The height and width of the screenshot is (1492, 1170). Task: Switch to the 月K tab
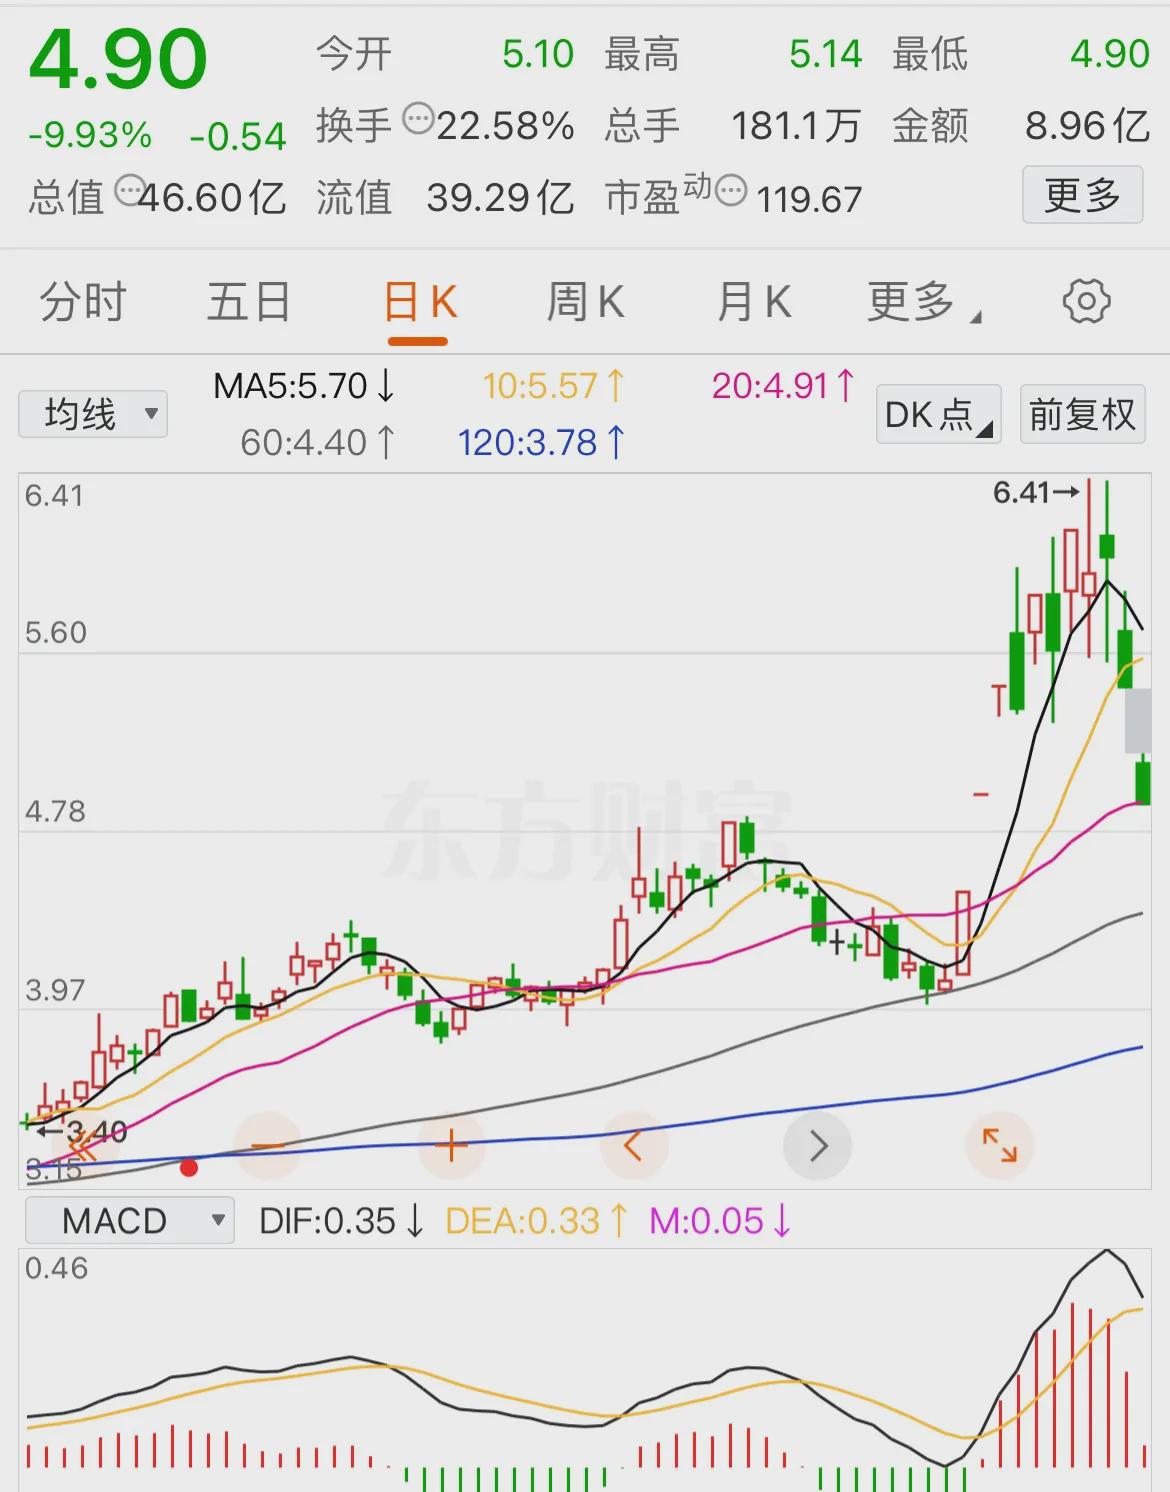[x=754, y=302]
